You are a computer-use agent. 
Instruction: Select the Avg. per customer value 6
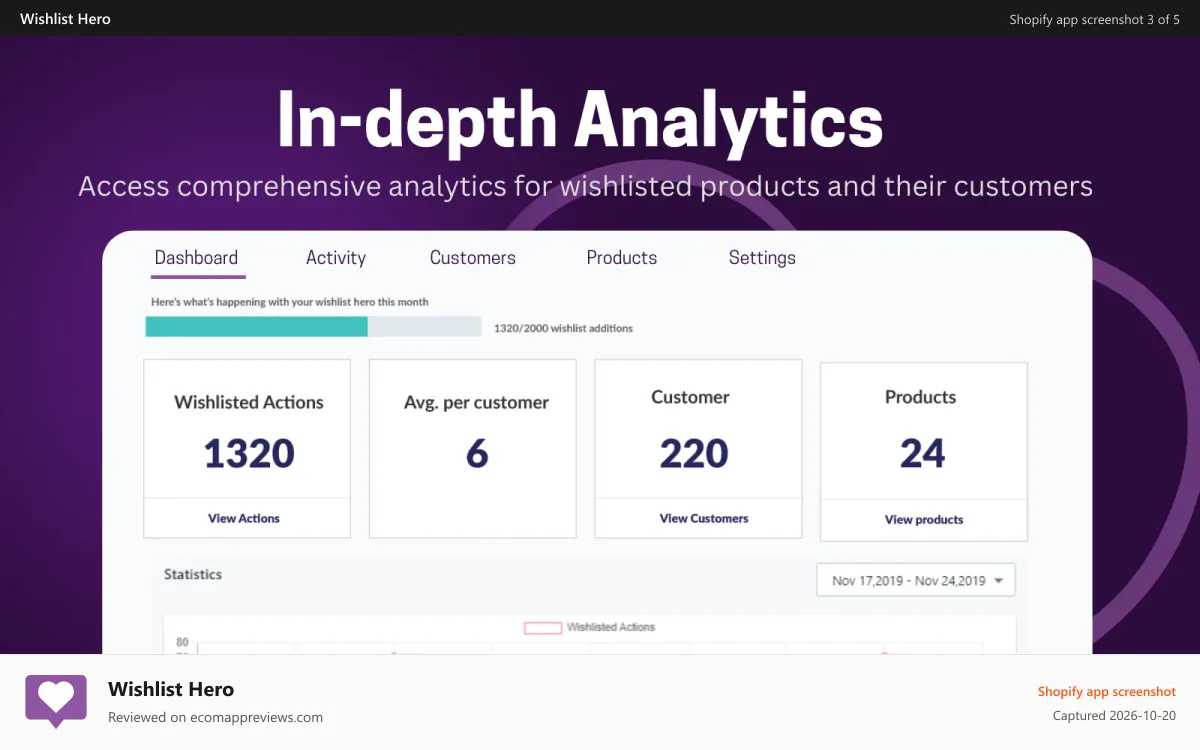(477, 454)
